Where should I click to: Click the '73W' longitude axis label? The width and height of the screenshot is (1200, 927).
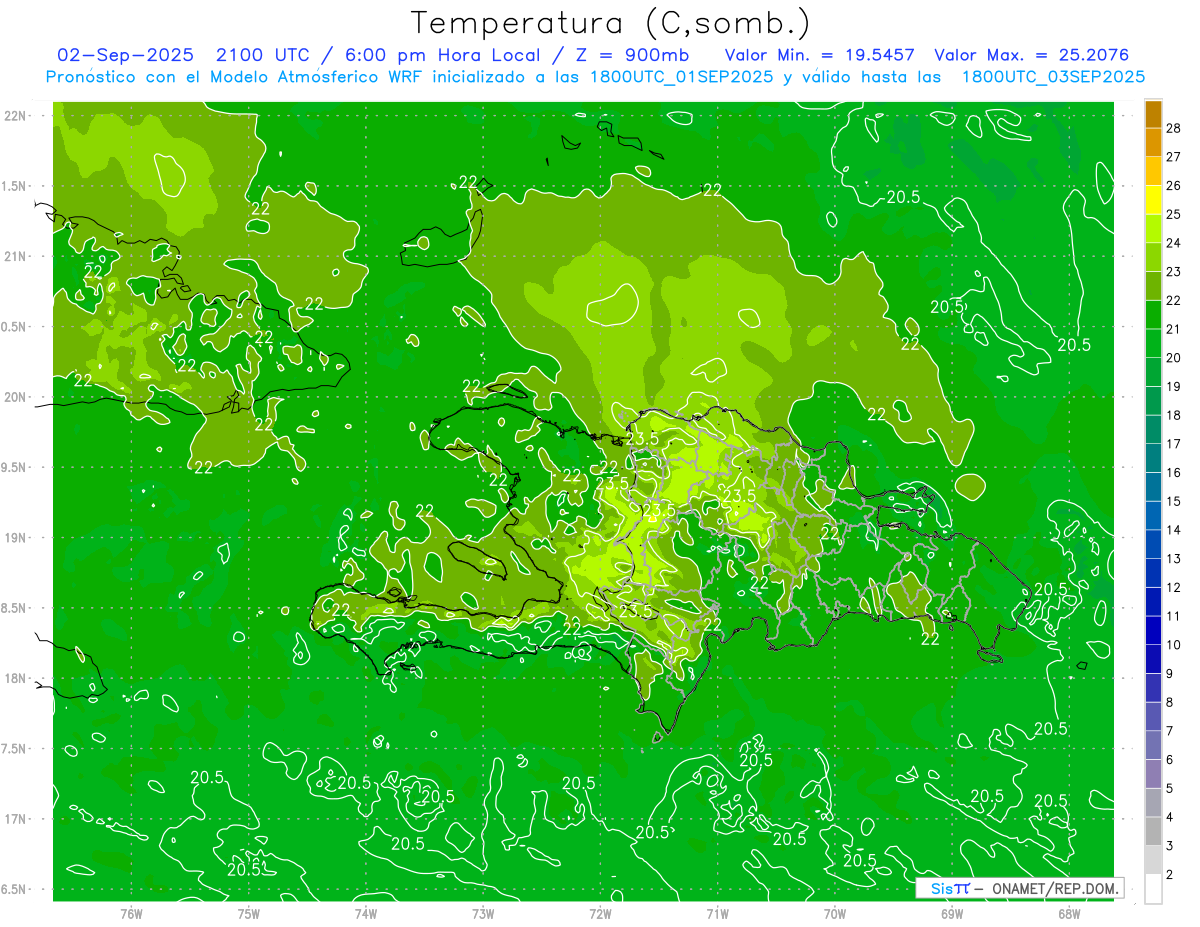coord(483,913)
